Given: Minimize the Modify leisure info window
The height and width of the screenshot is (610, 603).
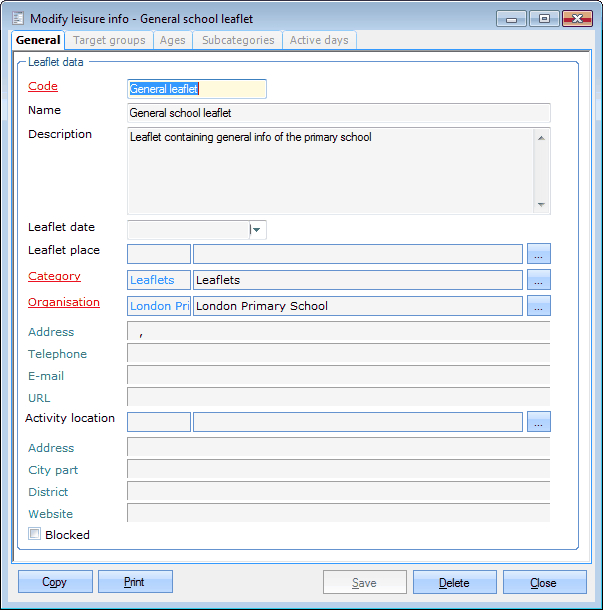Looking at the screenshot, I should 511,19.
